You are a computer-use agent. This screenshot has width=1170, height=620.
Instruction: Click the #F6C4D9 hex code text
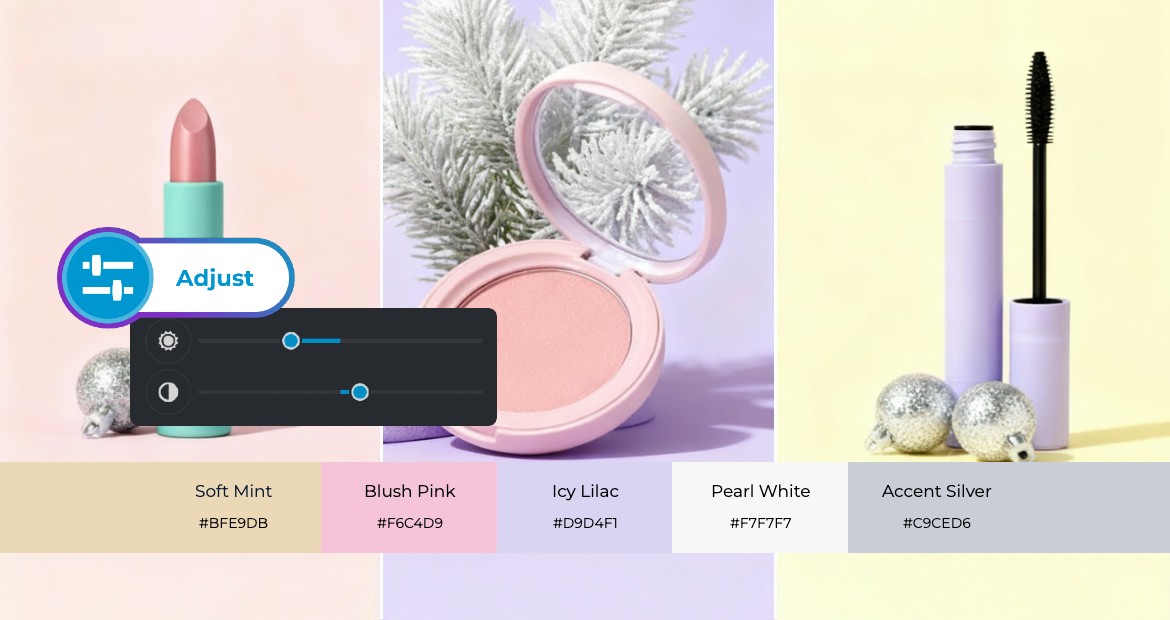click(410, 523)
